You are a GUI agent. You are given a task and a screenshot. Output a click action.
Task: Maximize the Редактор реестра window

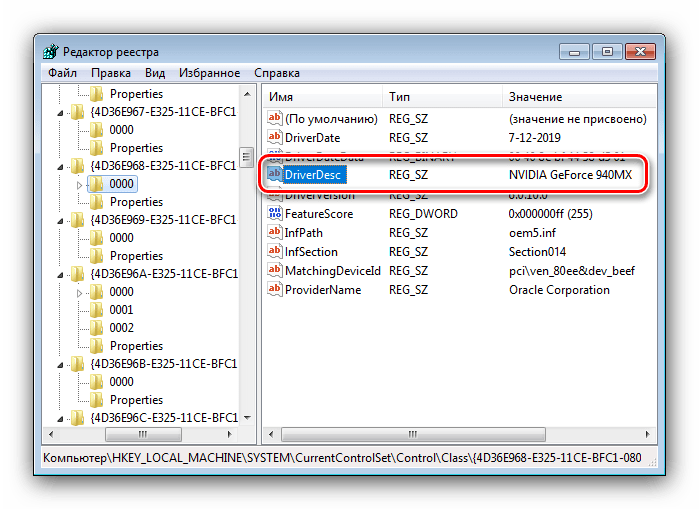607,52
